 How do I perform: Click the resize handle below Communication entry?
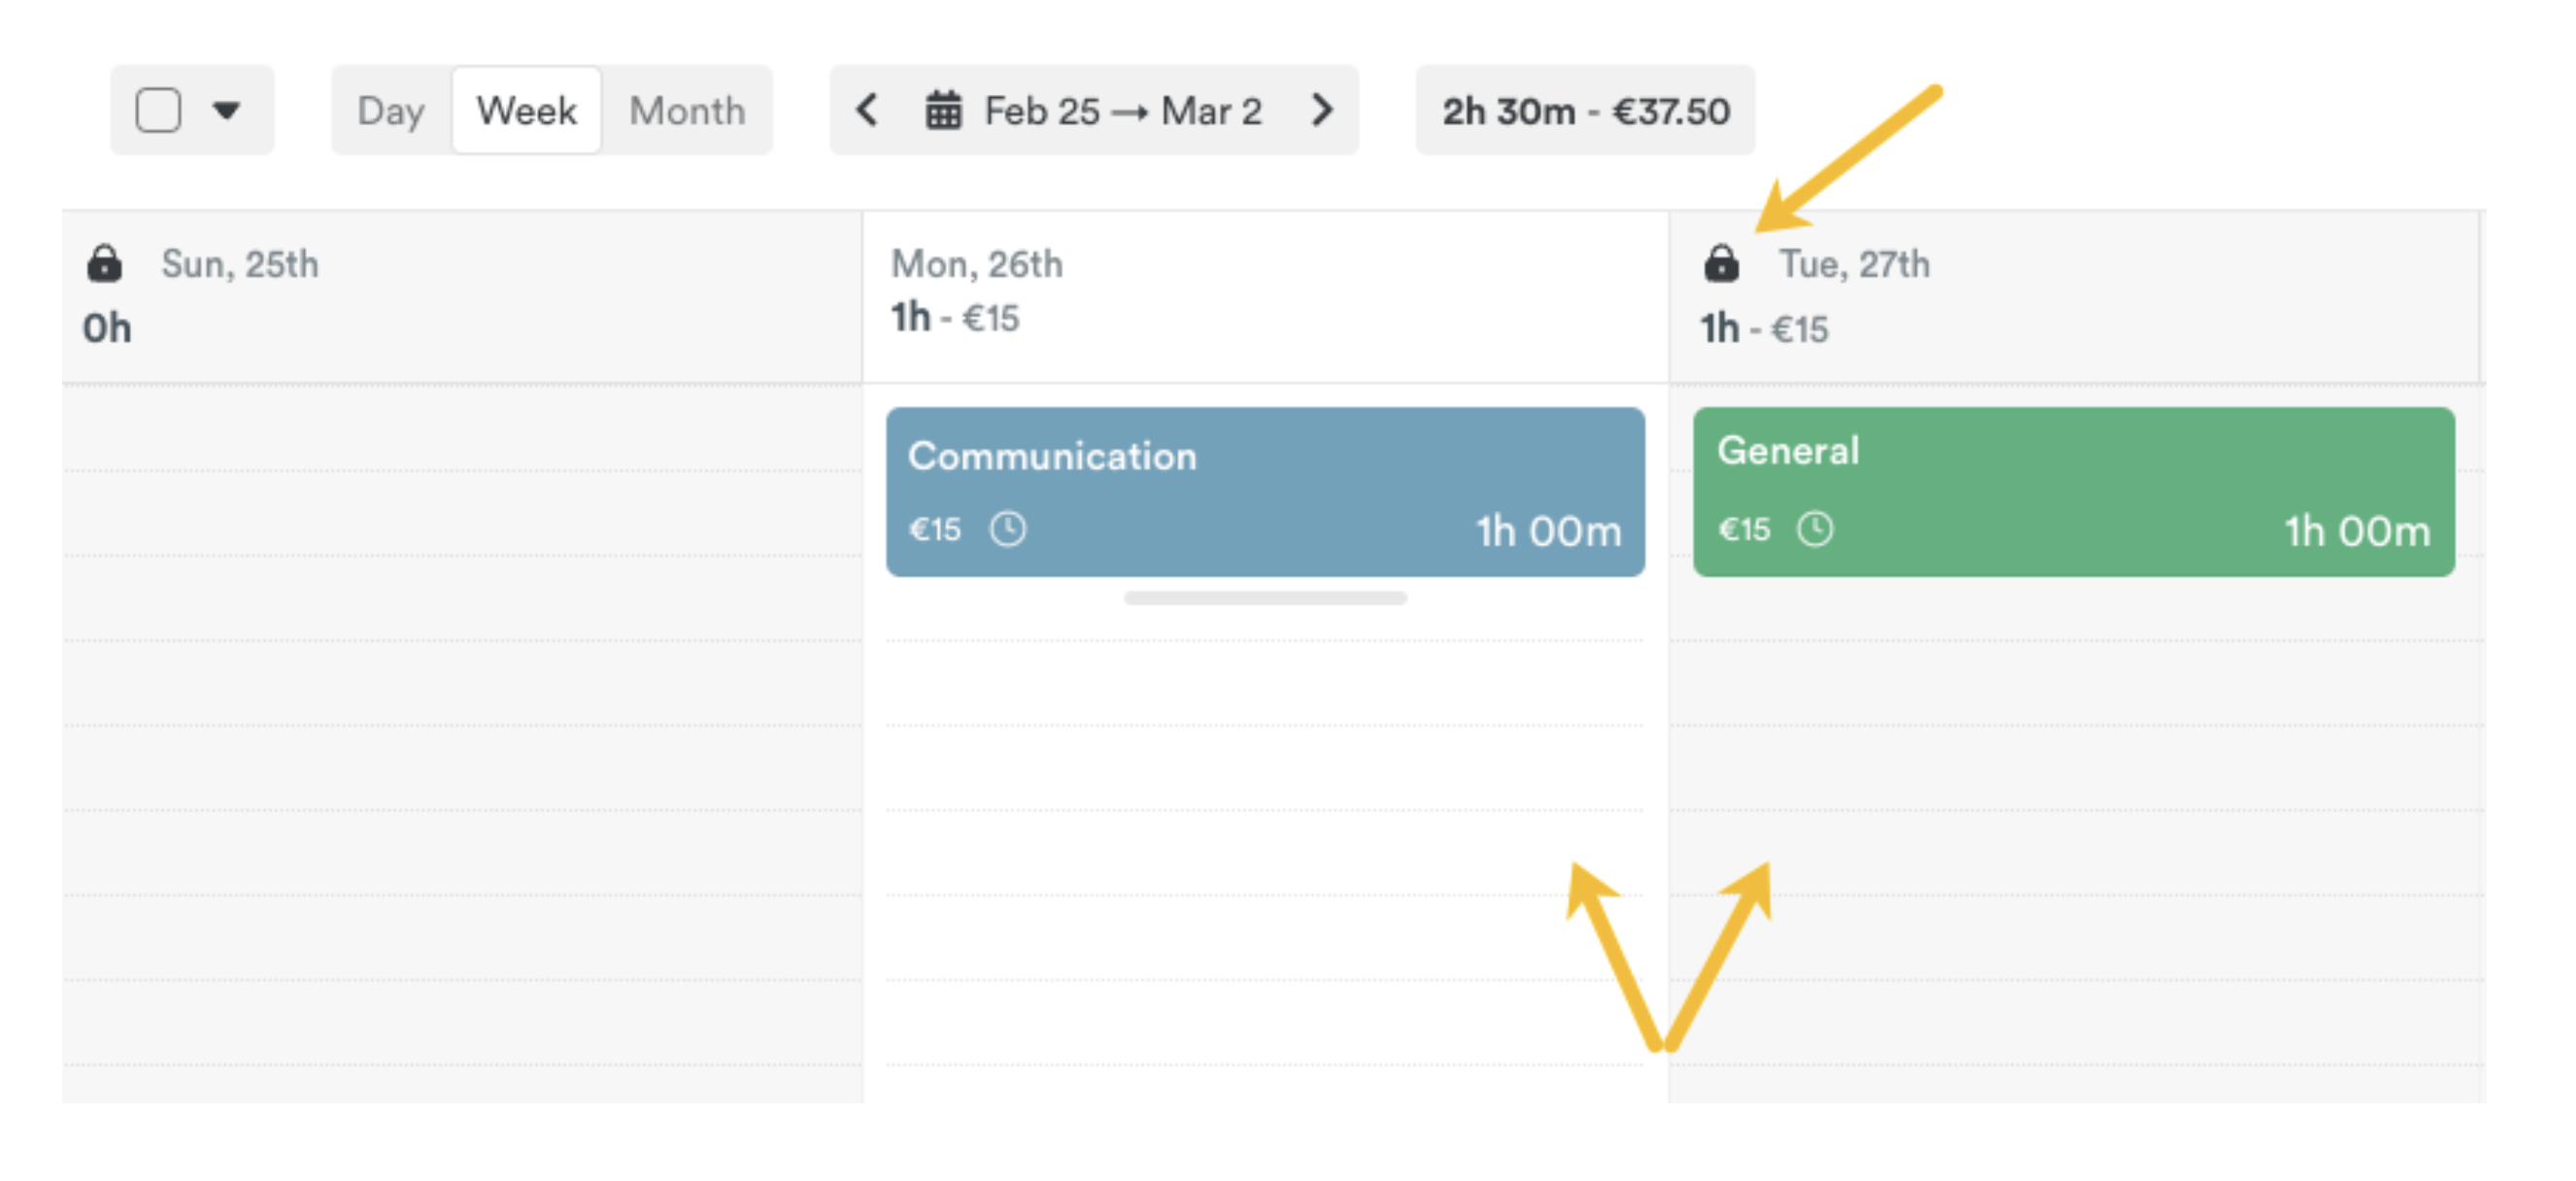[1265, 598]
